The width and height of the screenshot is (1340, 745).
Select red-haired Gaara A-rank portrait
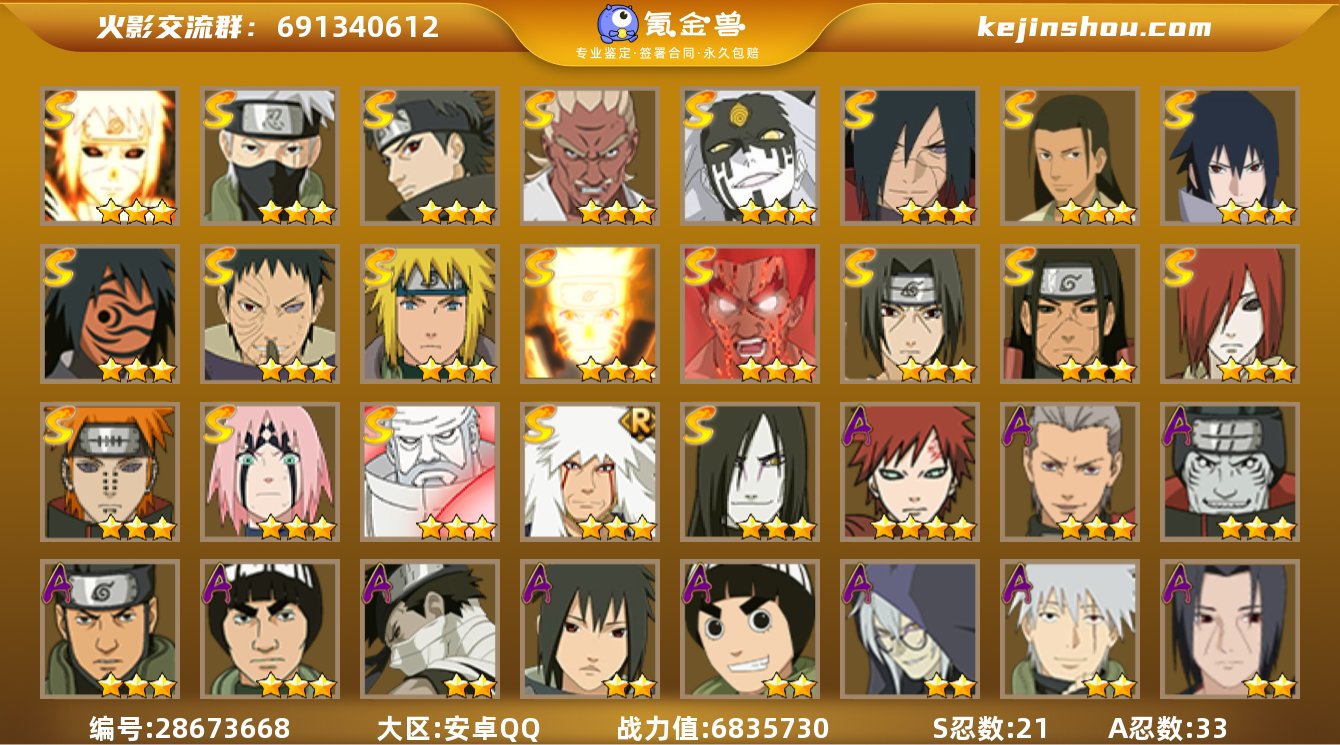point(910,471)
